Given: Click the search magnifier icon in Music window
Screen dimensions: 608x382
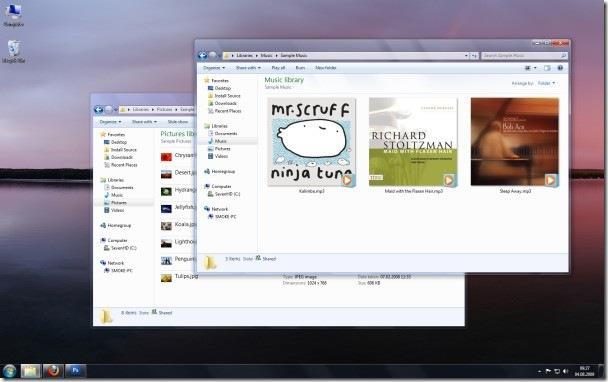Looking at the screenshot, I should (x=563, y=56).
